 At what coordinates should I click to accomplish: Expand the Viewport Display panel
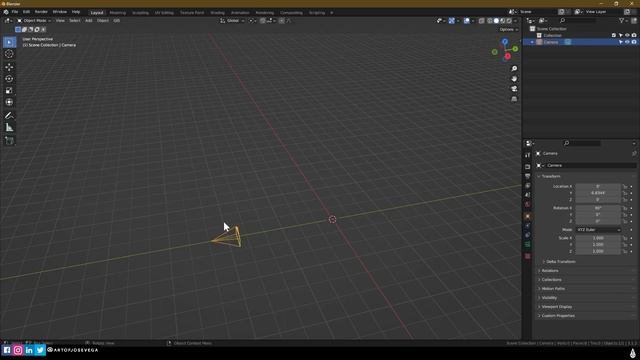point(557,307)
